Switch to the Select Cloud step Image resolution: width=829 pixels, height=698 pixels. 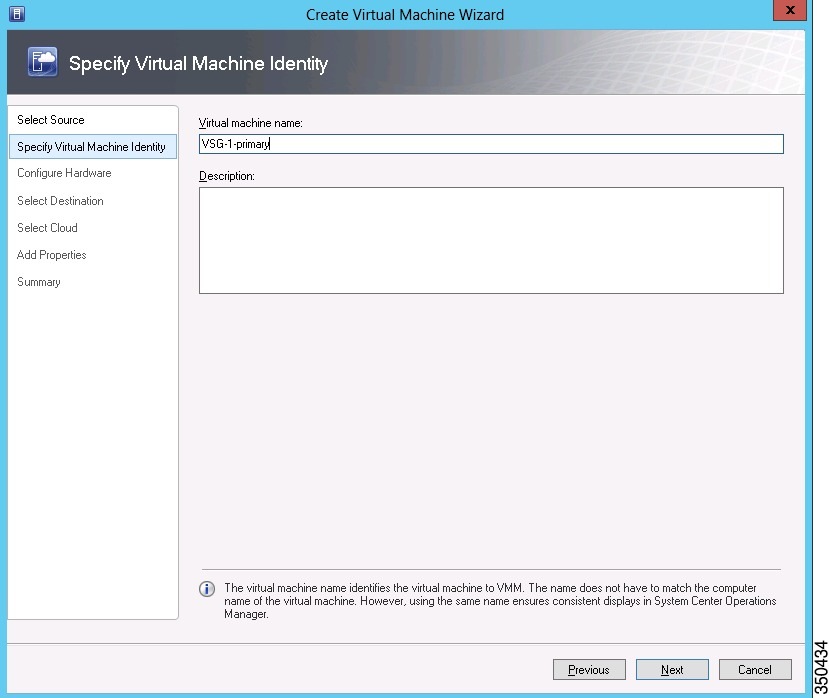[47, 228]
